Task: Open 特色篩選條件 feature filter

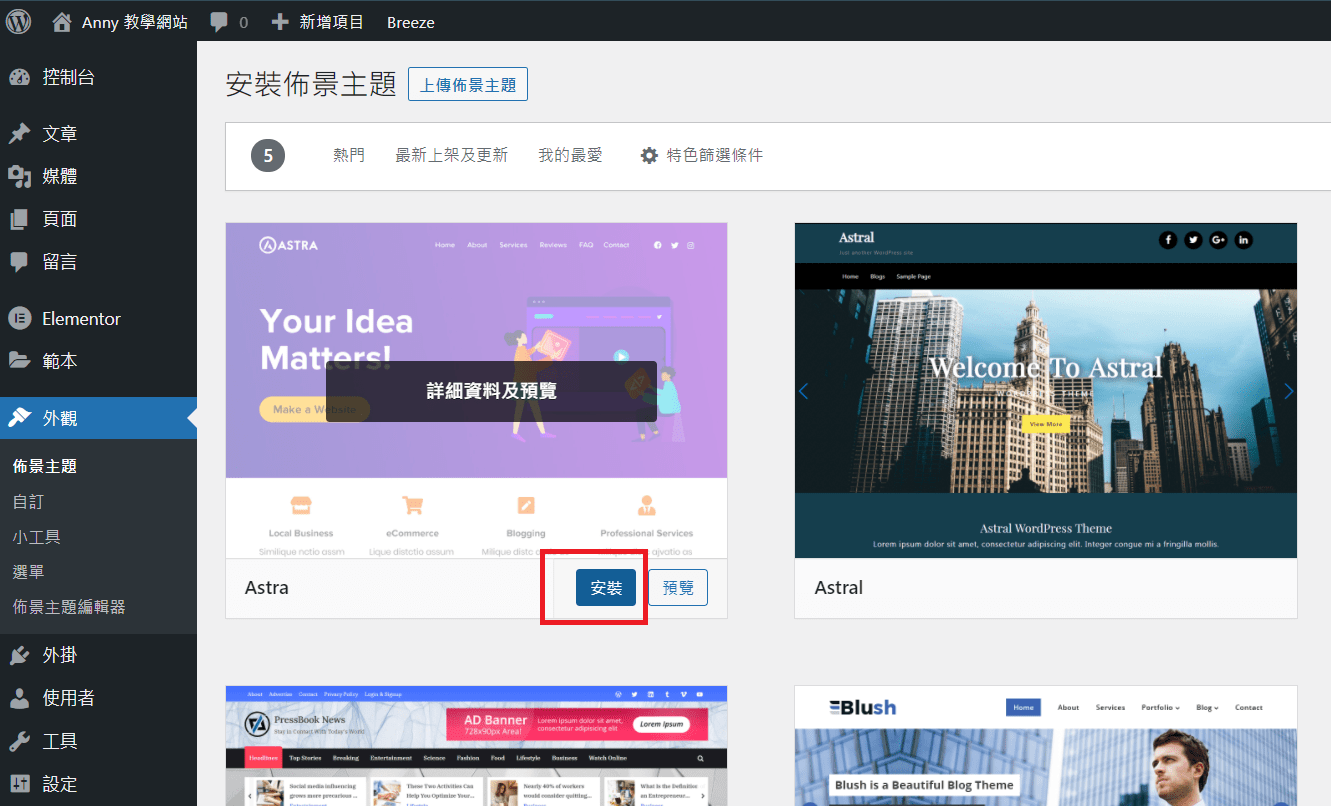Action: (702, 155)
